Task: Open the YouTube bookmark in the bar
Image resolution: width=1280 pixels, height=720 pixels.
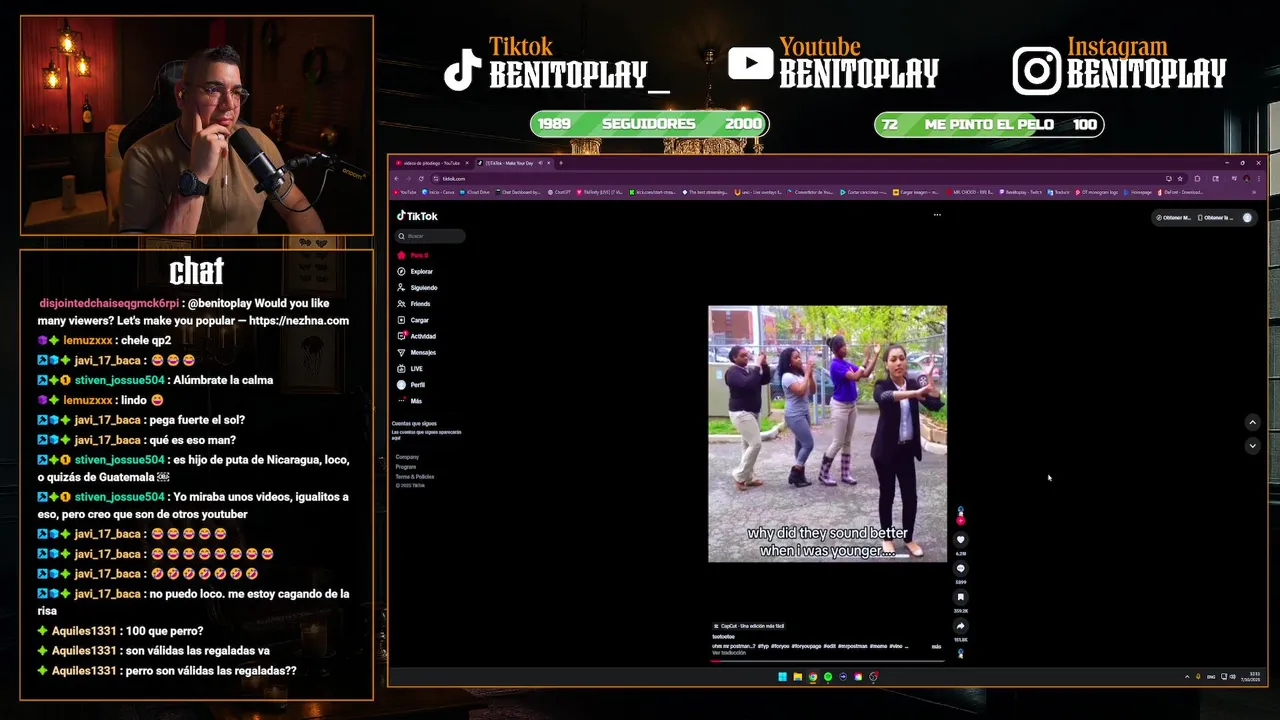Action: 405,192
